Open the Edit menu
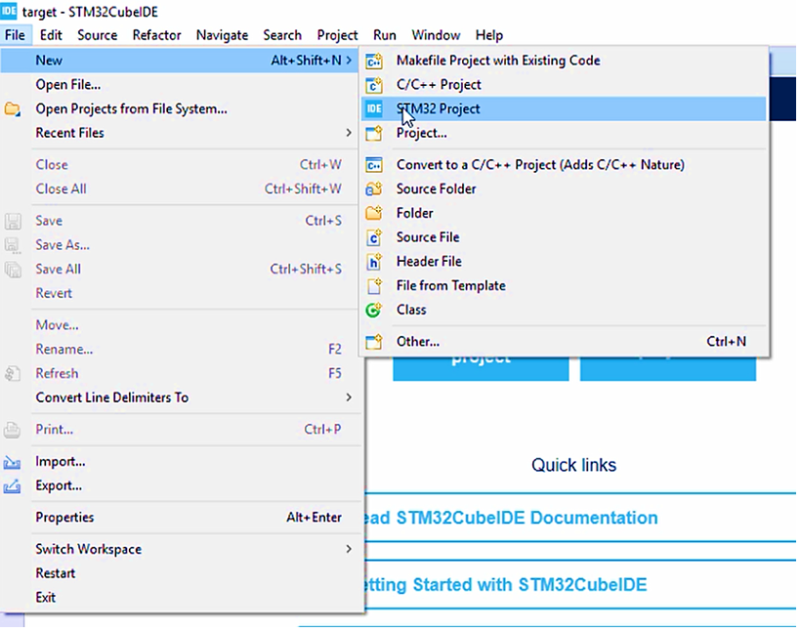800x632 pixels. 51,35
